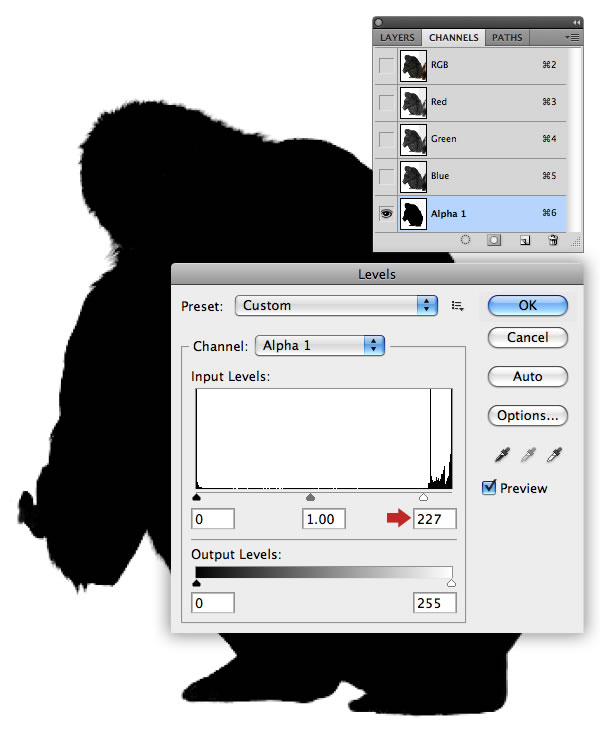
Task: Click load channel as selection icon
Action: [x=465, y=240]
